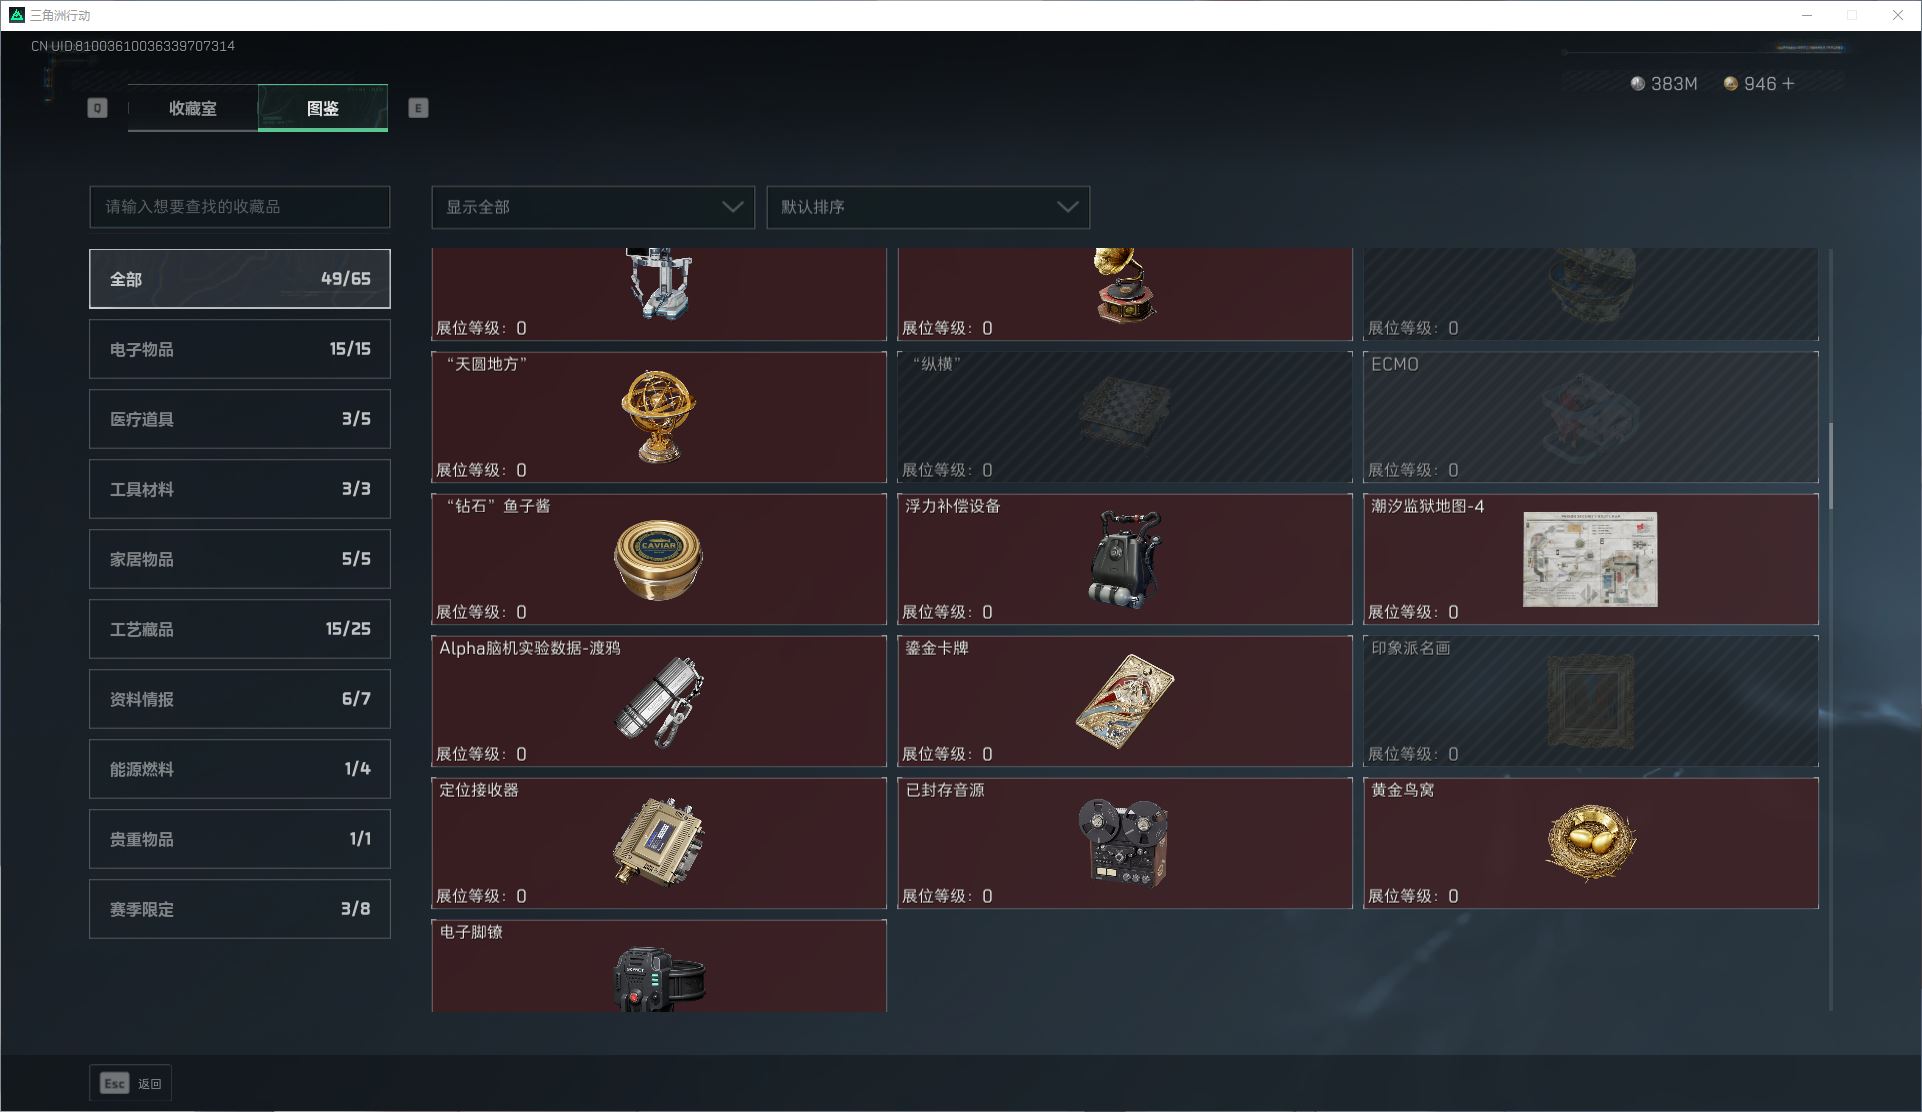
Task: Switch to the 收藏室 tab
Action: point(193,108)
